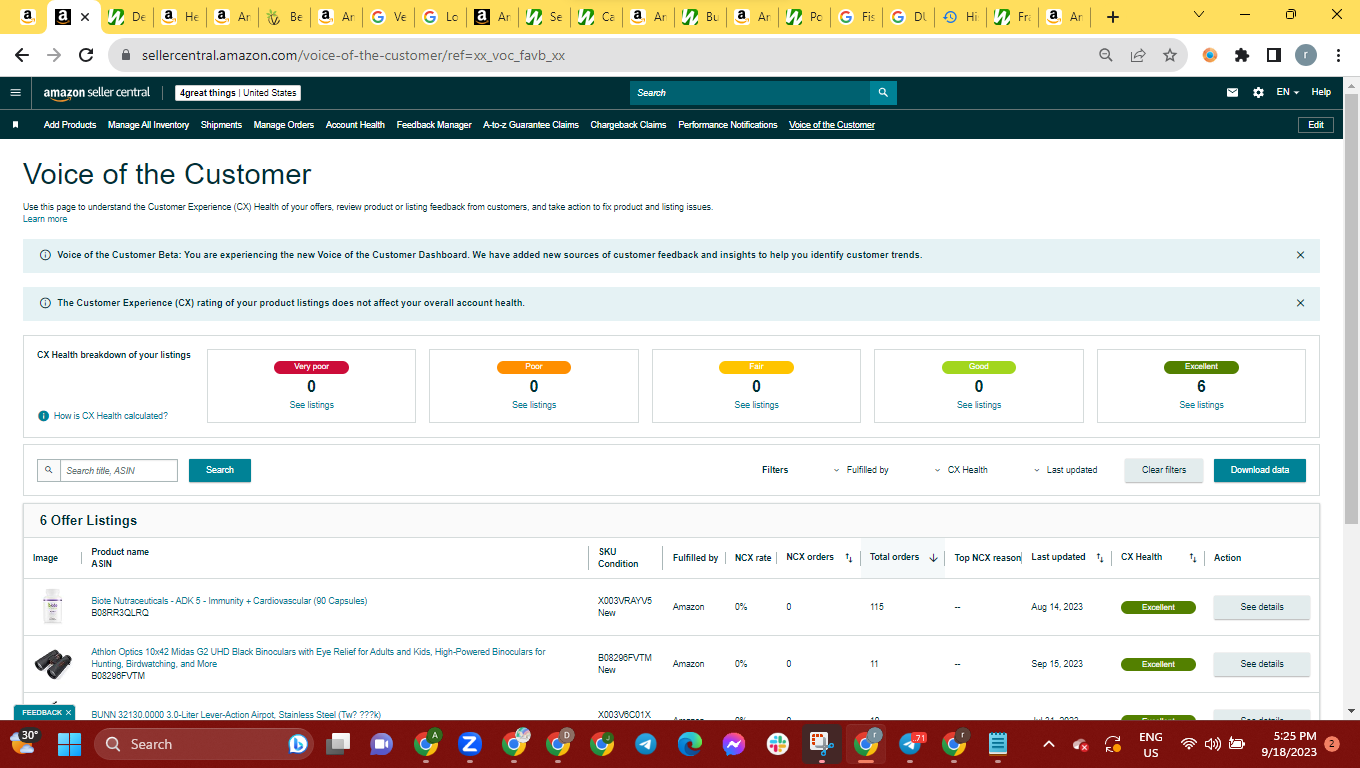Open the zoom magnifier in the address bar
The width and height of the screenshot is (1360, 768).
[1105, 56]
